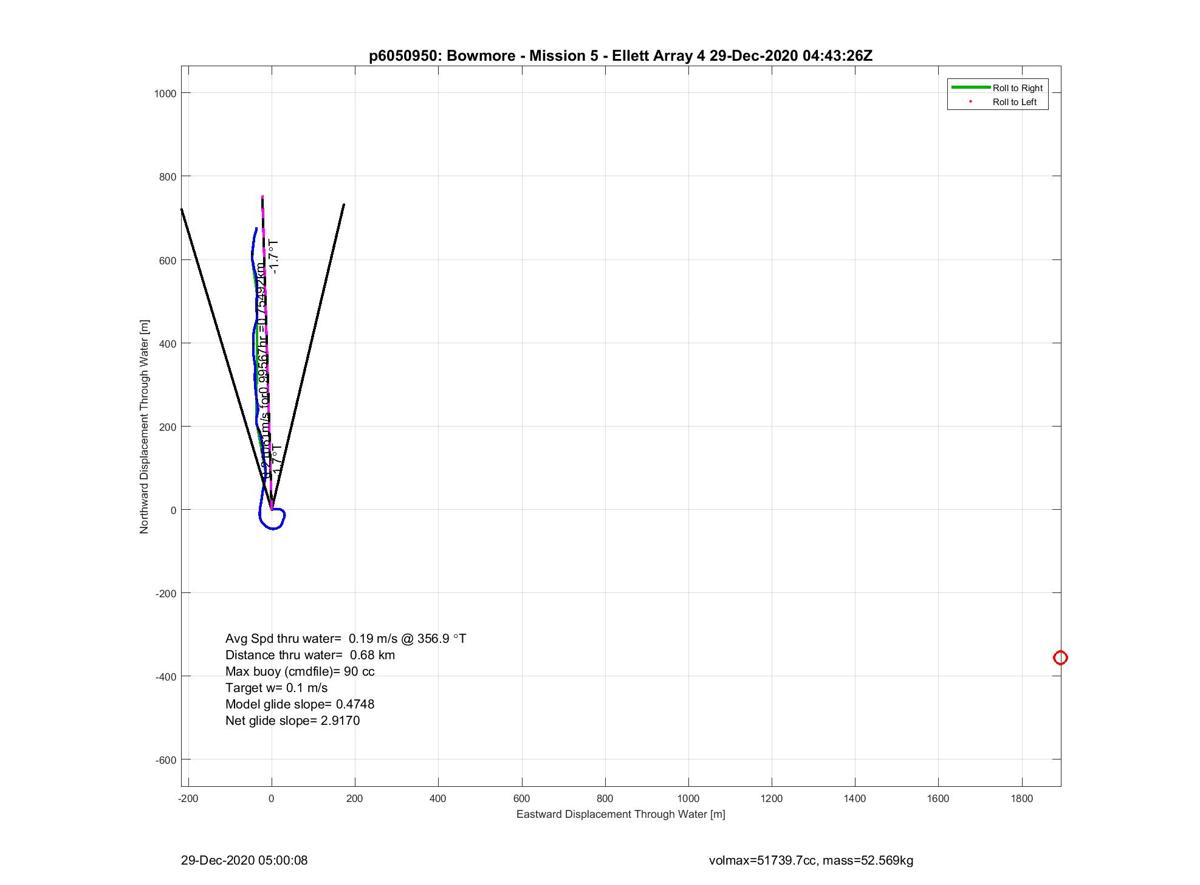Click 'Max buoy (cmdfile)= 90 cc' text
This screenshot has width=1200, height=885.
point(300,671)
